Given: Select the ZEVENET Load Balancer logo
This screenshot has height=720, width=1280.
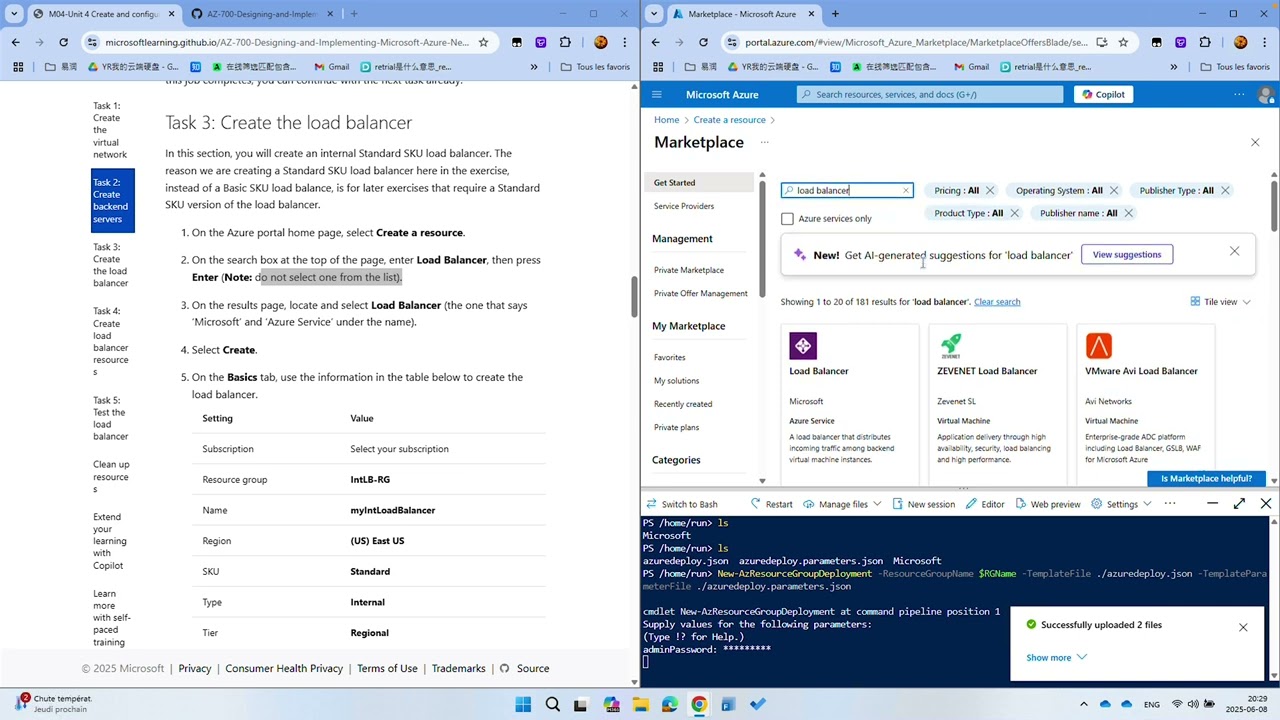Looking at the screenshot, I should (951, 346).
